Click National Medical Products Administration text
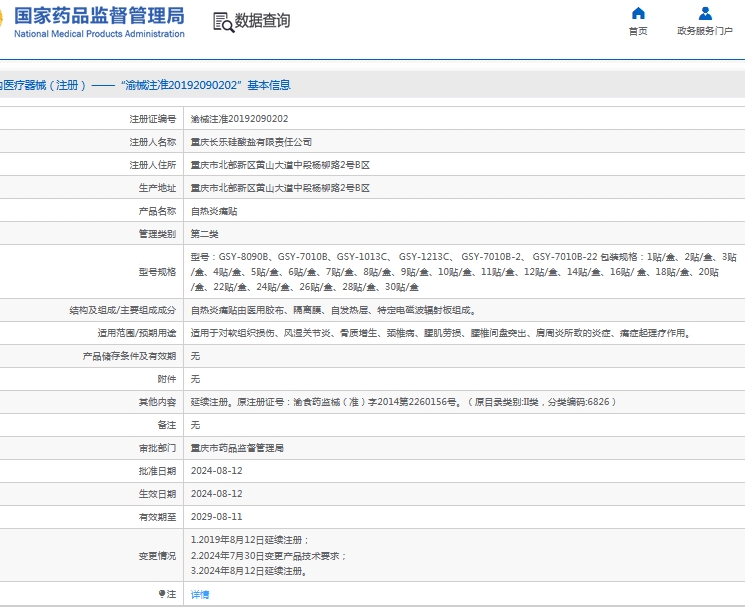The width and height of the screenshot is (745, 610). coord(99,34)
